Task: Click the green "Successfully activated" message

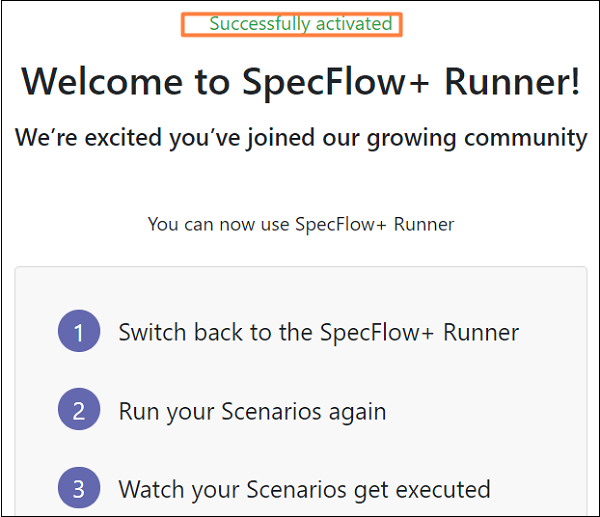Action: (x=300, y=24)
